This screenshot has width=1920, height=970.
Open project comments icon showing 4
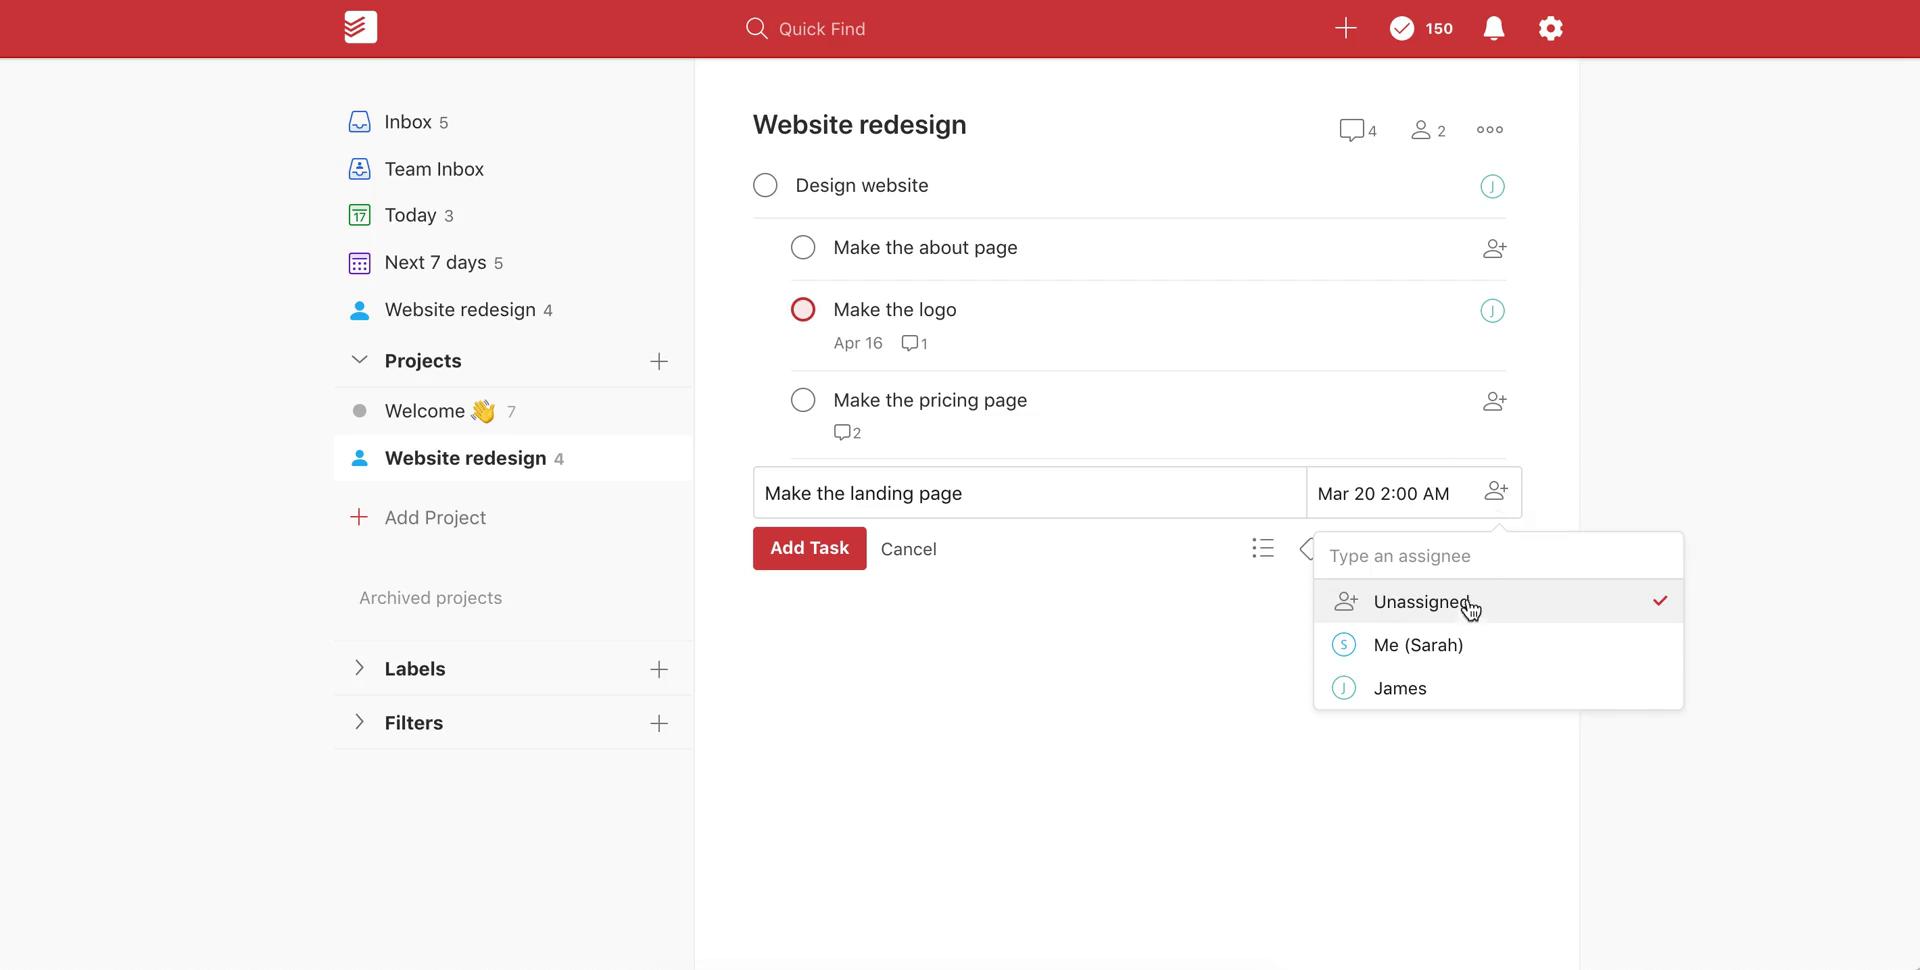tap(1357, 130)
